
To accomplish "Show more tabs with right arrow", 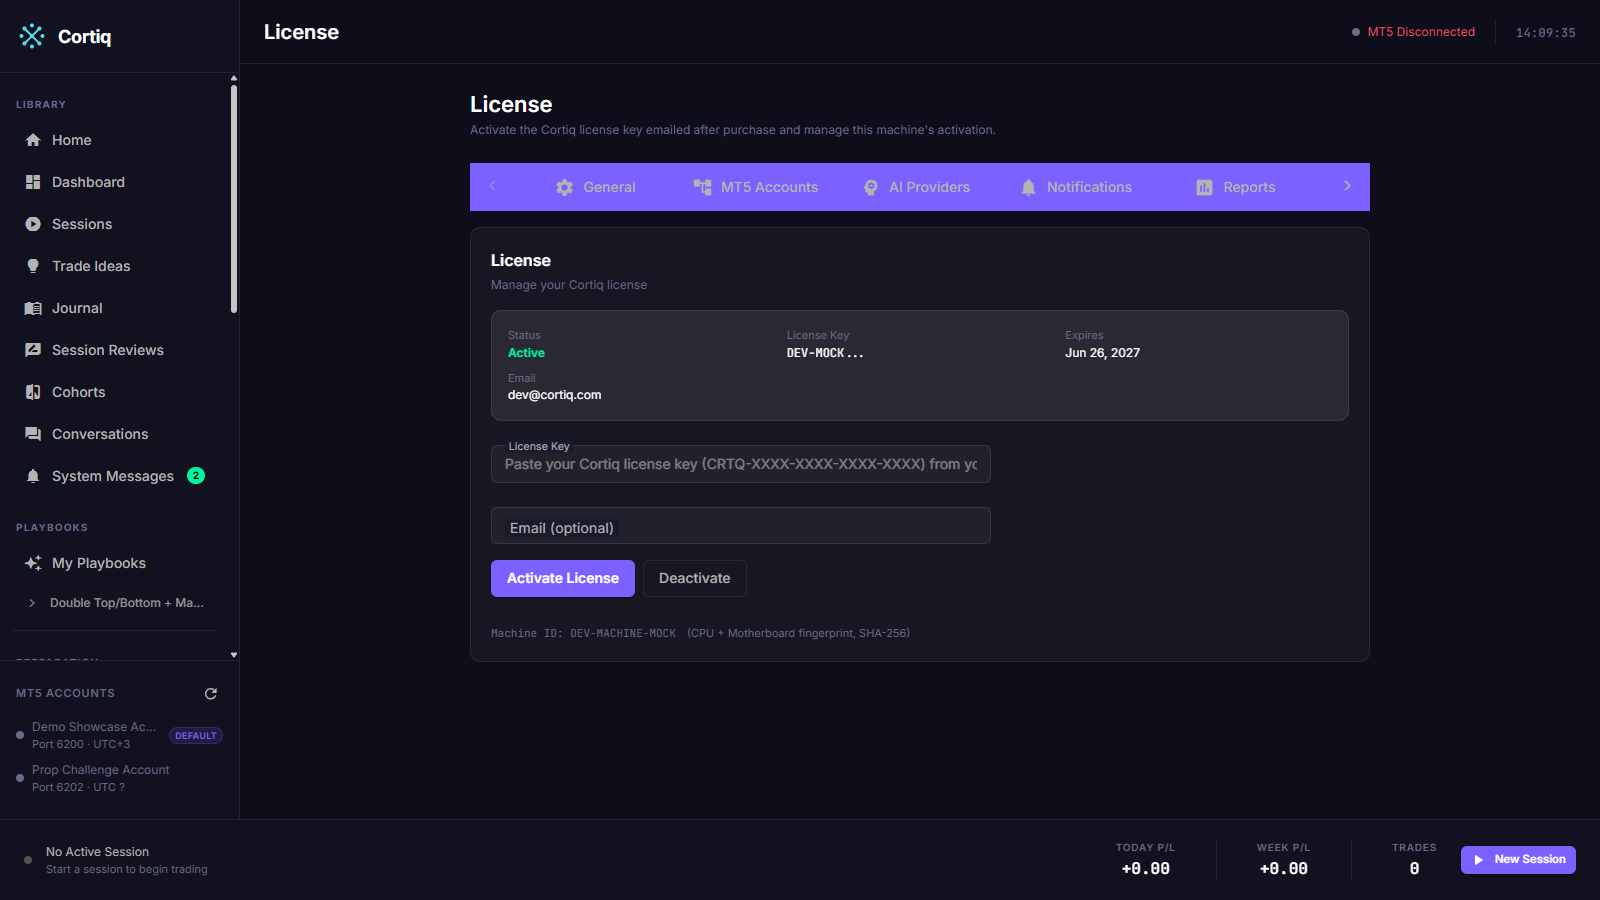I will tap(1347, 186).
